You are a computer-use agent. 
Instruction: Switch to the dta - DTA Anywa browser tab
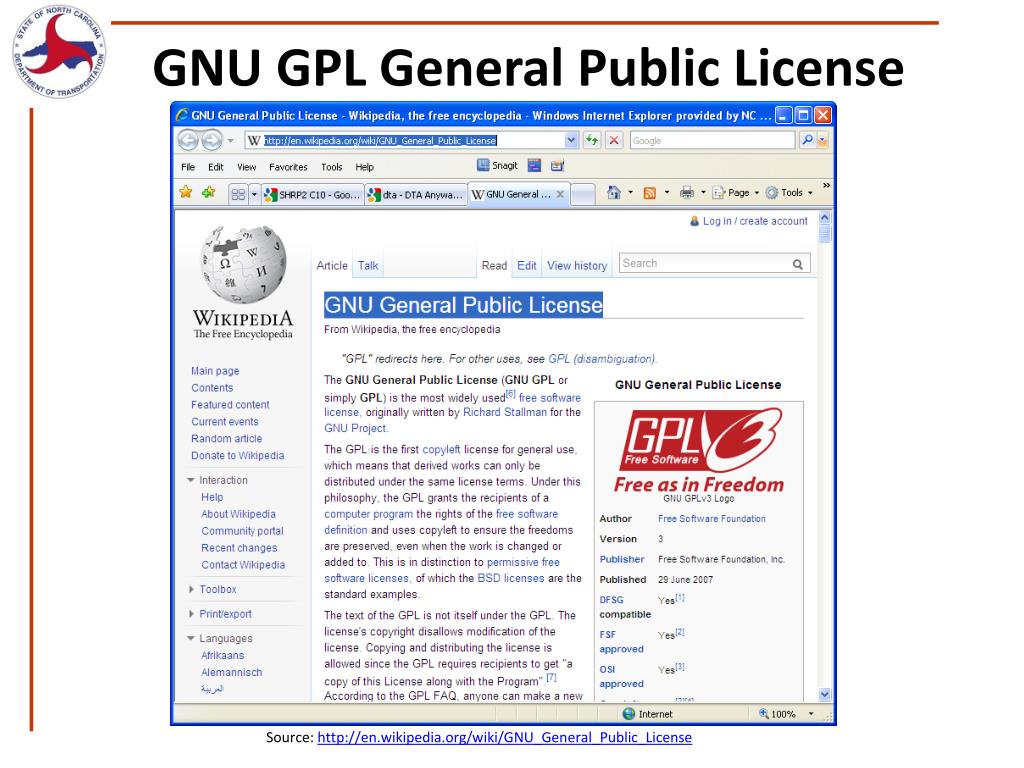coord(415,195)
